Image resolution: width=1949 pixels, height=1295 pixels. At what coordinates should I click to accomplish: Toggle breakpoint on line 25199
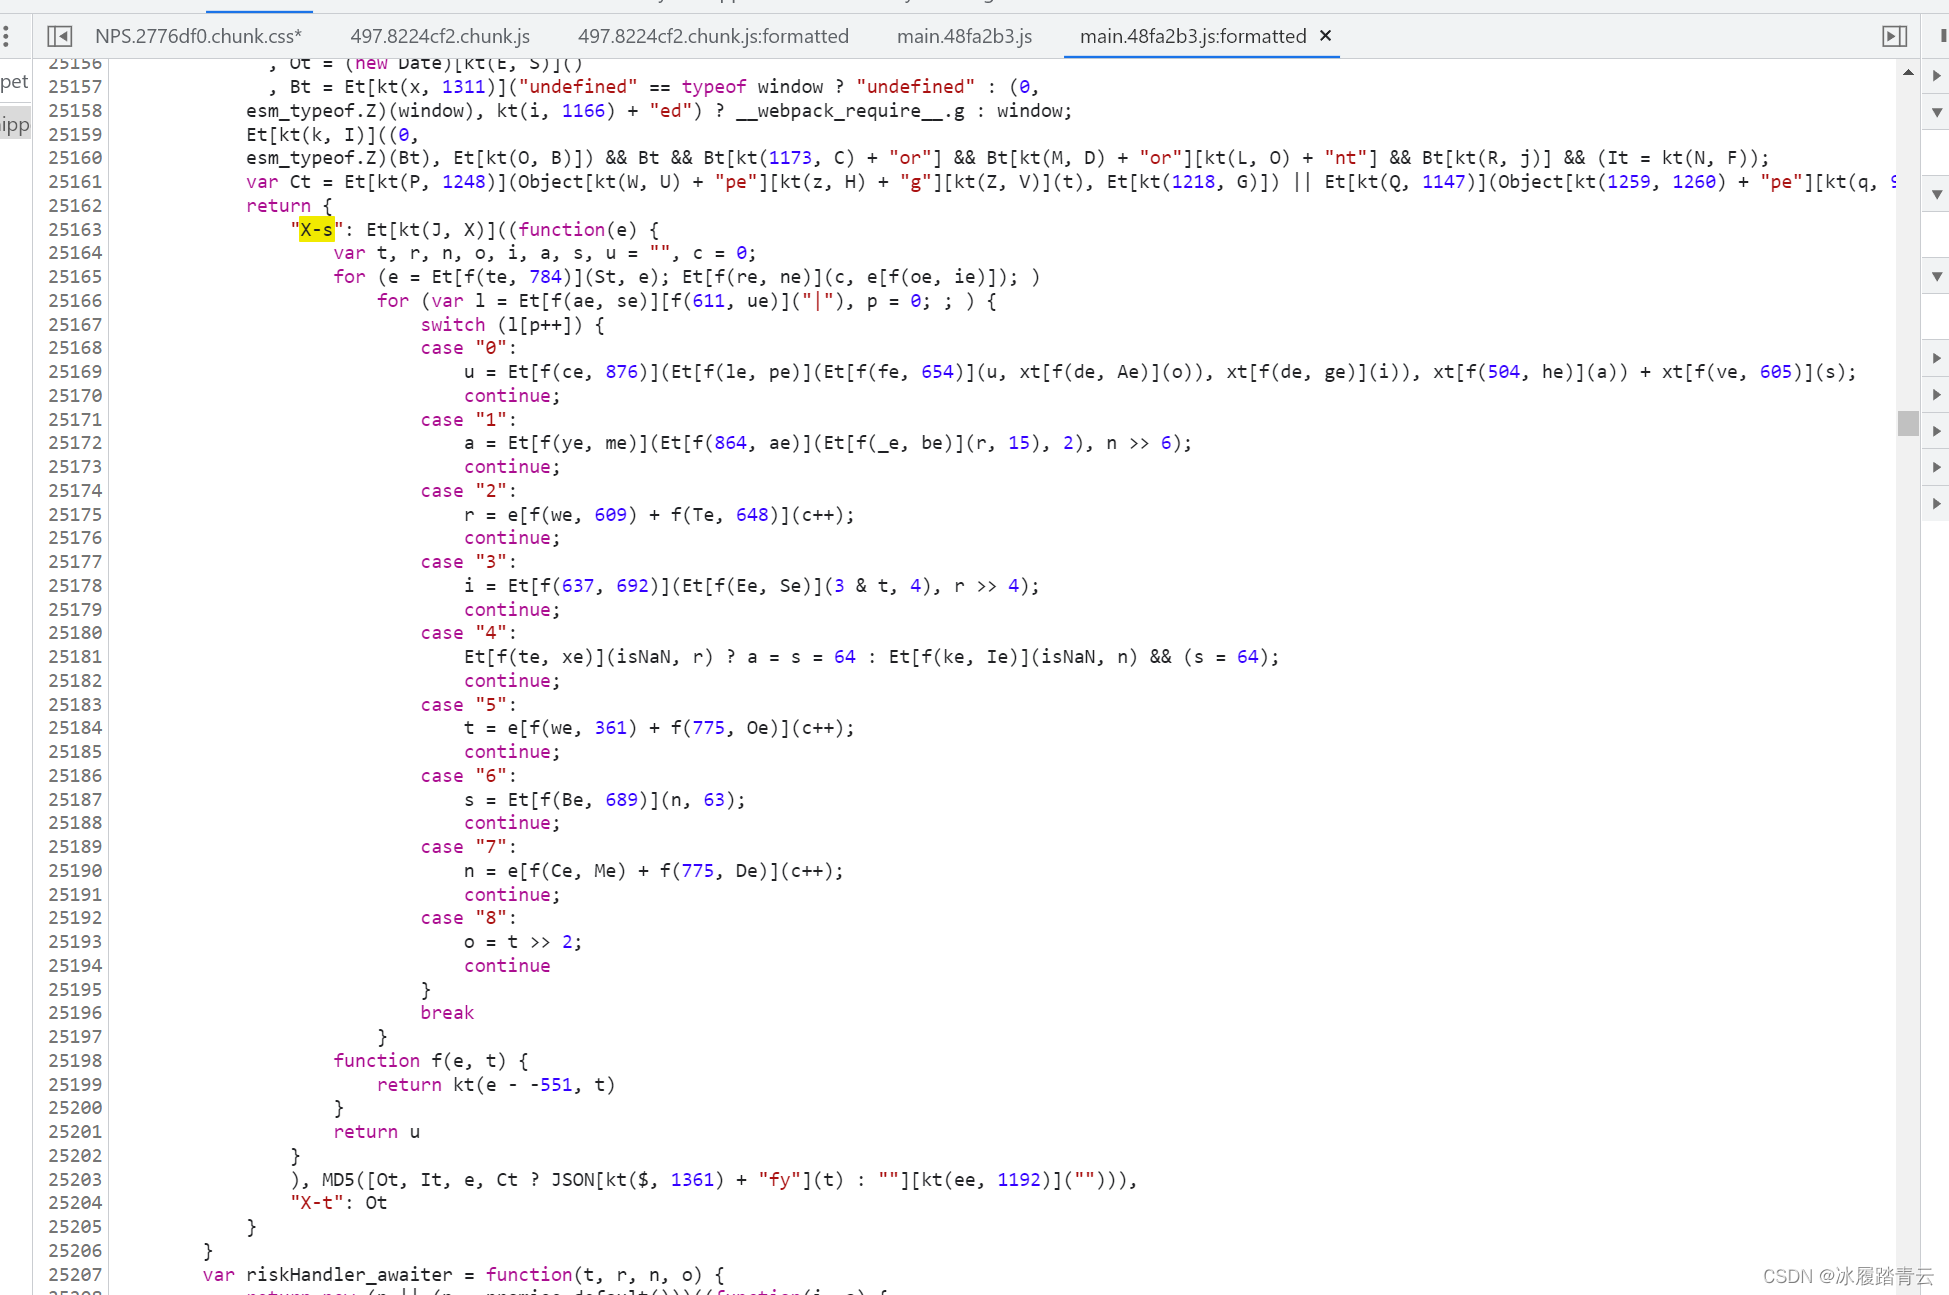point(75,1084)
